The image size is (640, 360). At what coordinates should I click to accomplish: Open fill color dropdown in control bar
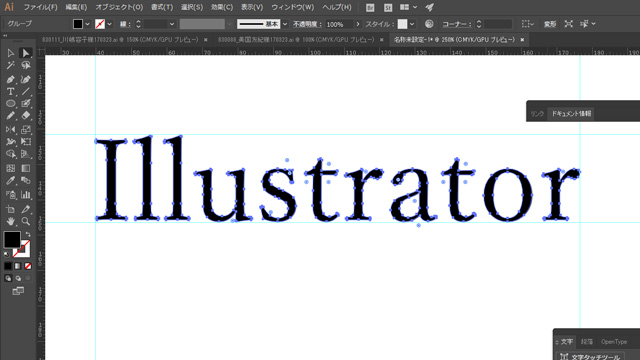(87, 24)
